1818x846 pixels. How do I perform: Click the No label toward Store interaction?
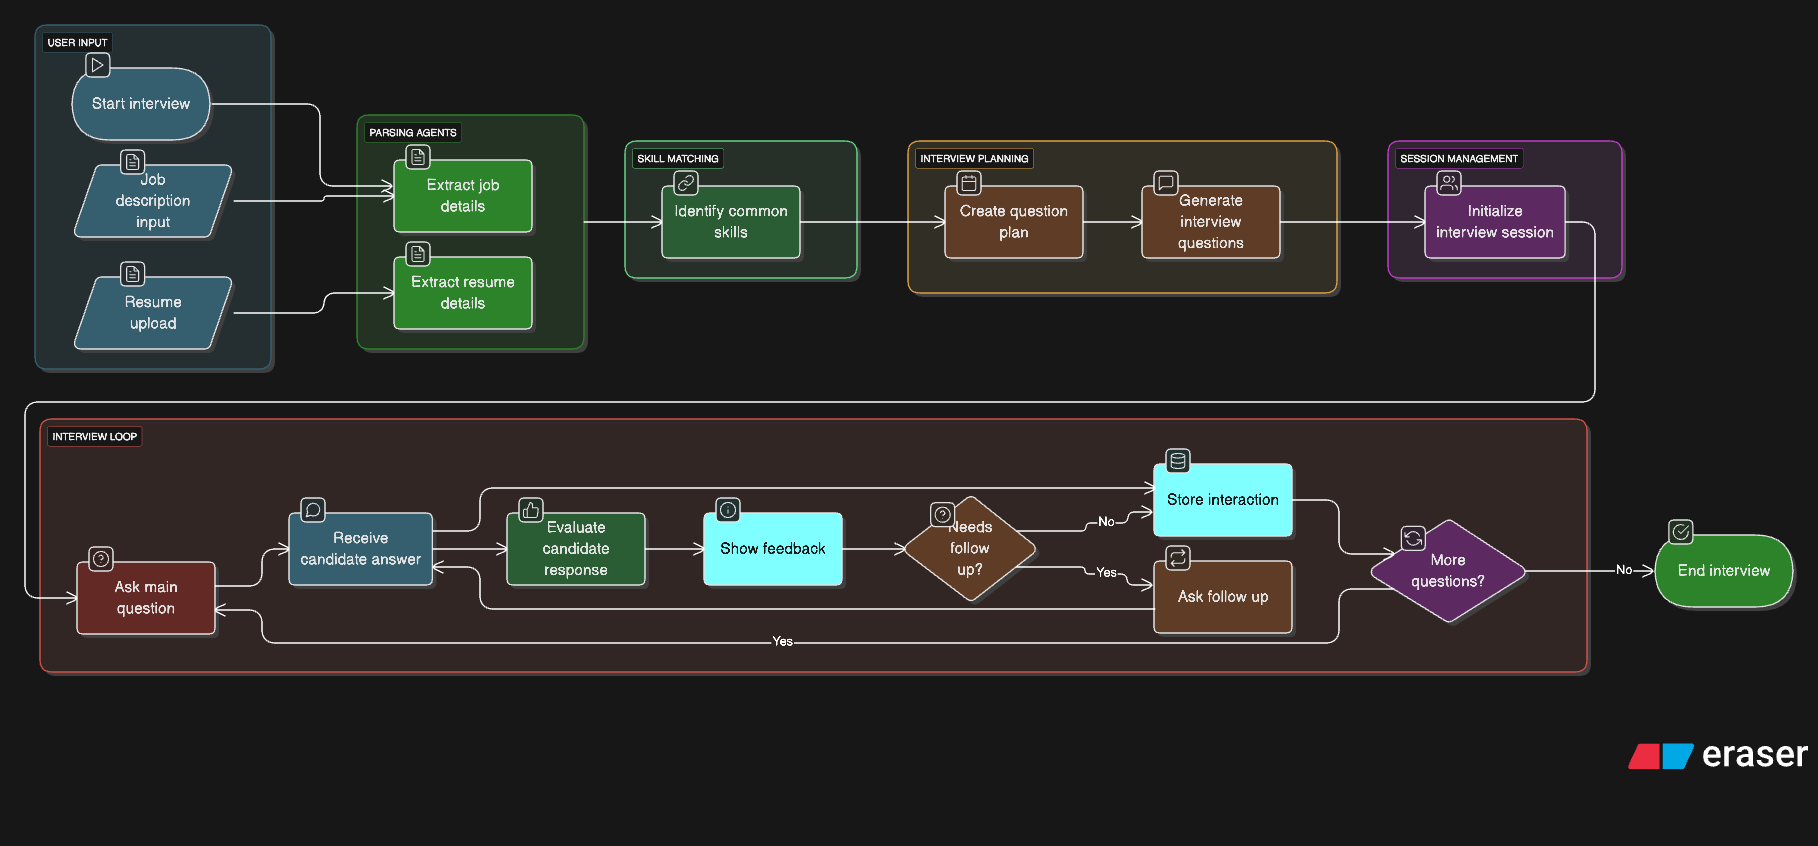1106,522
